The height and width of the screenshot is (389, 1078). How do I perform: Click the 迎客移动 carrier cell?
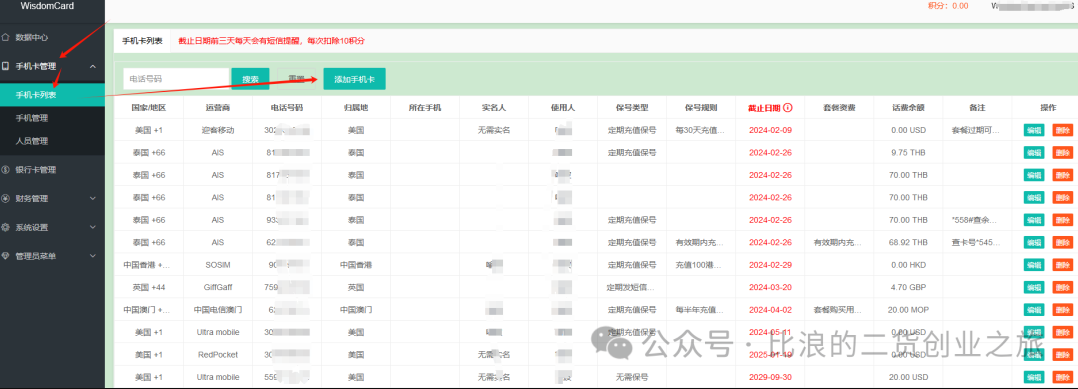pyautogui.click(x=218, y=130)
